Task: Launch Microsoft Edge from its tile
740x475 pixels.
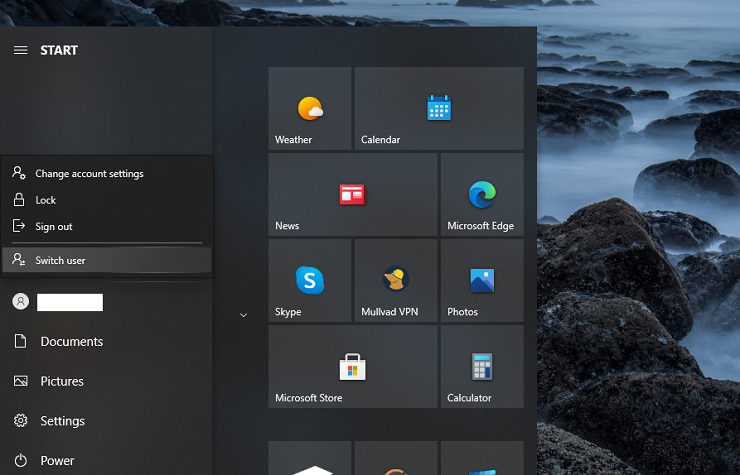Action: pos(482,195)
